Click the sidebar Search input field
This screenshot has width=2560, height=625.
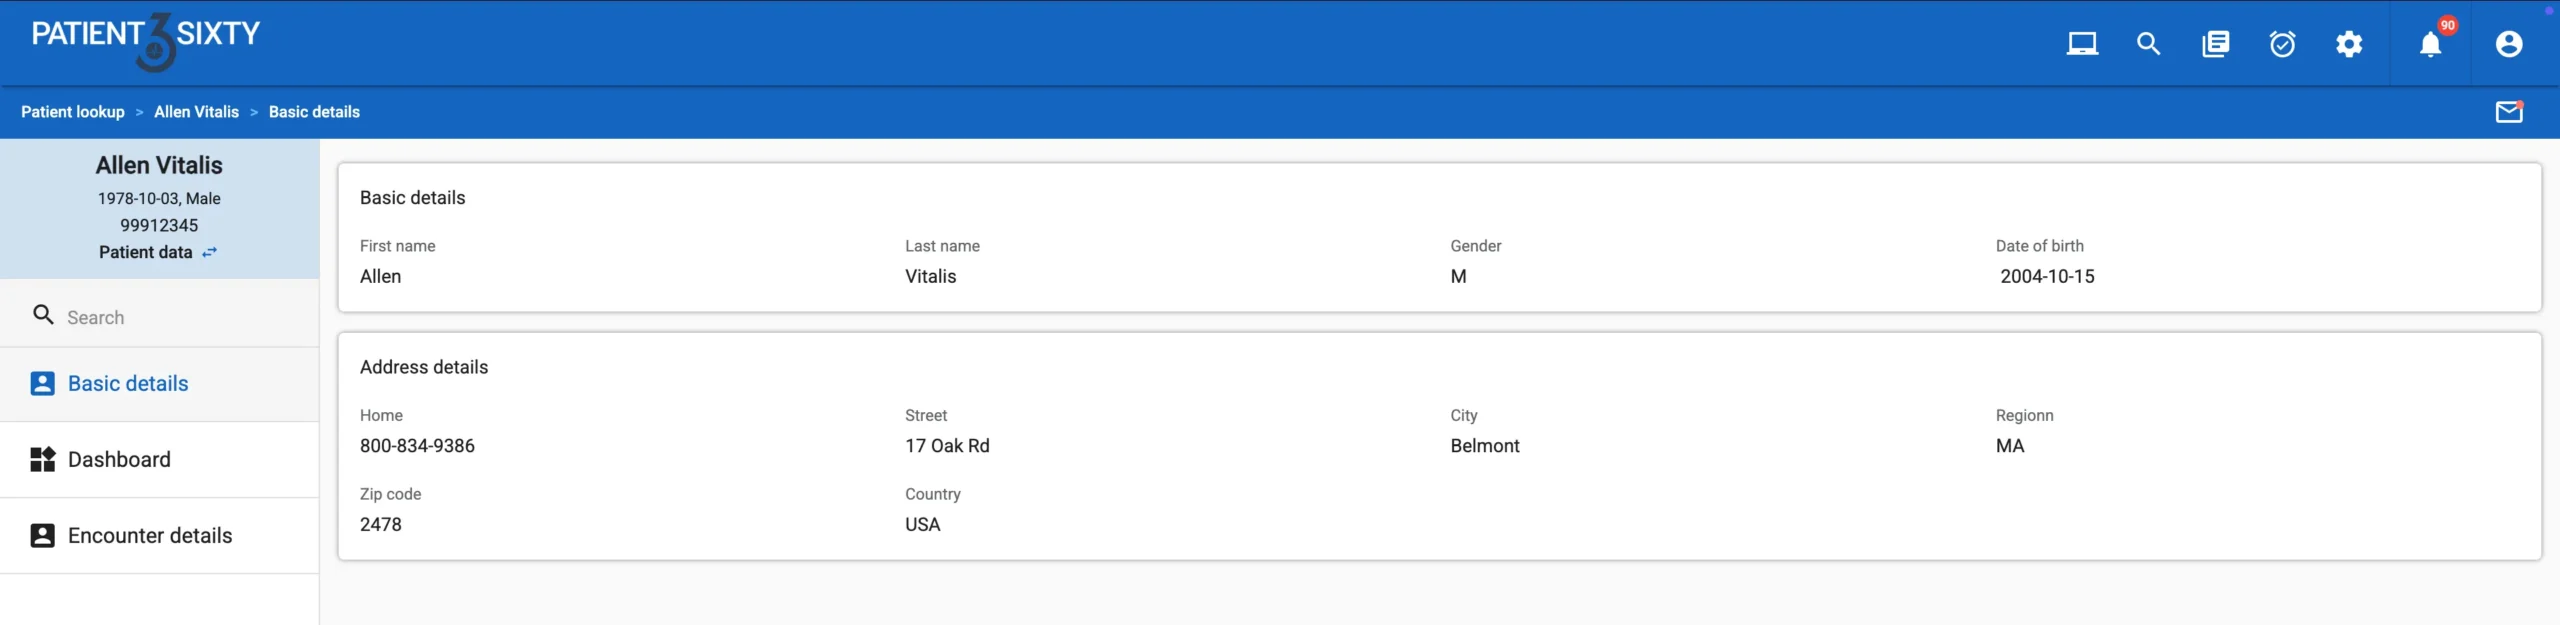180,318
